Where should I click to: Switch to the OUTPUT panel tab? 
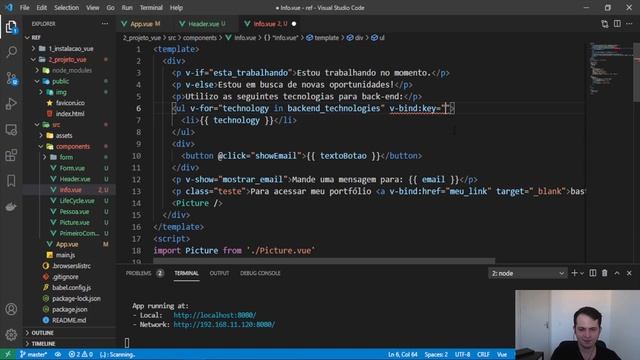pos(219,273)
